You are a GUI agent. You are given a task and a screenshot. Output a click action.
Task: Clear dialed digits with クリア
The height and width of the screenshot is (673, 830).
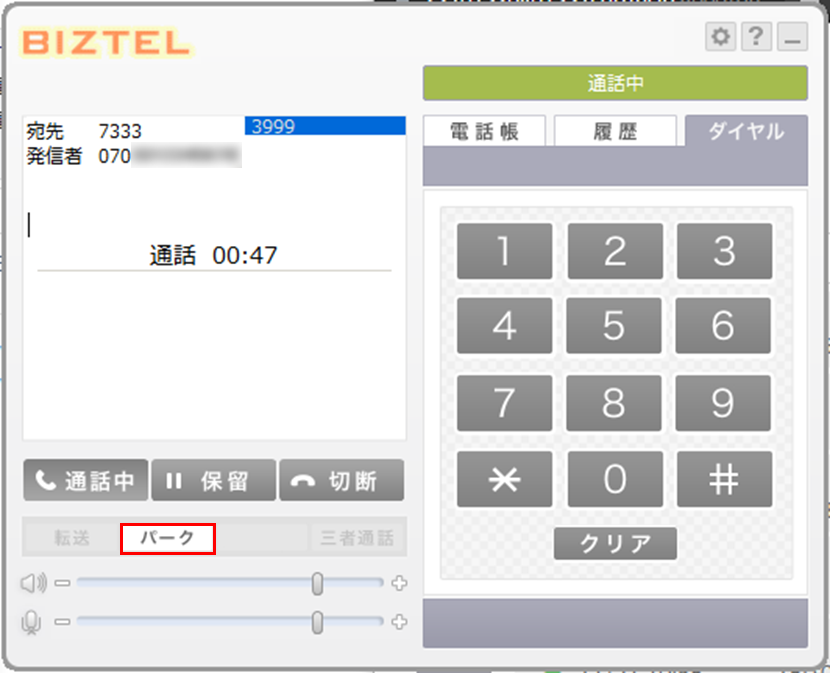click(x=615, y=543)
